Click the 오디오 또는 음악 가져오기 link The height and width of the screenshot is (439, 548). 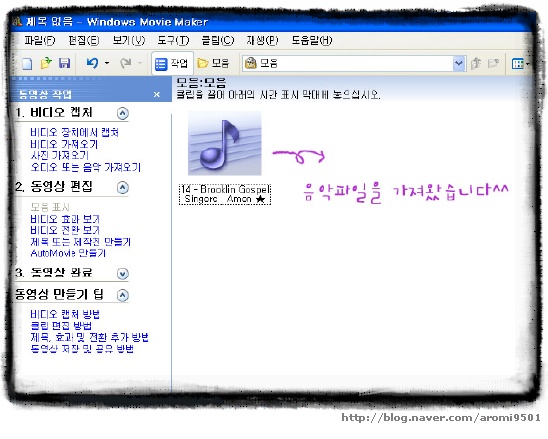pyautogui.click(x=86, y=167)
